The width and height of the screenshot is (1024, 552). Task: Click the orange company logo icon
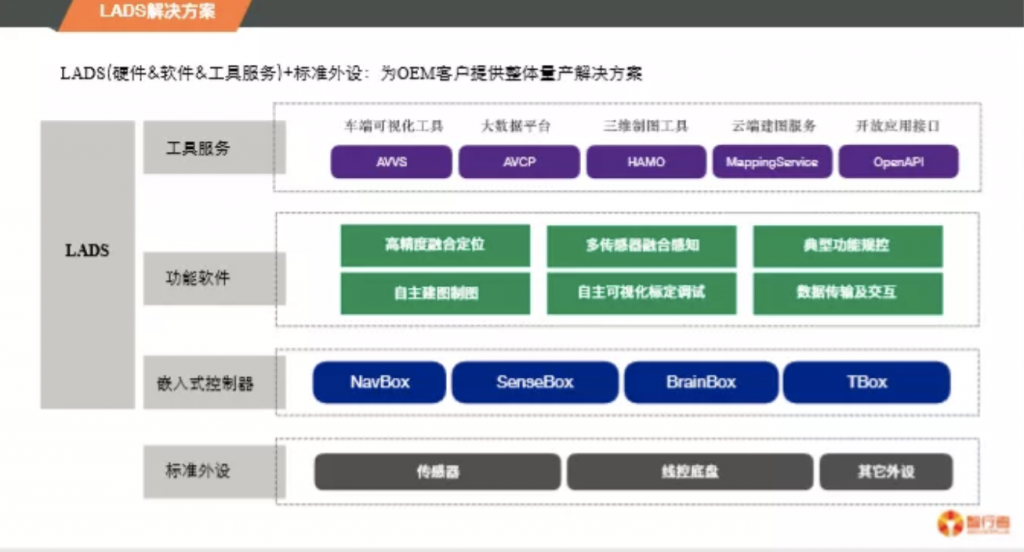coord(950,523)
